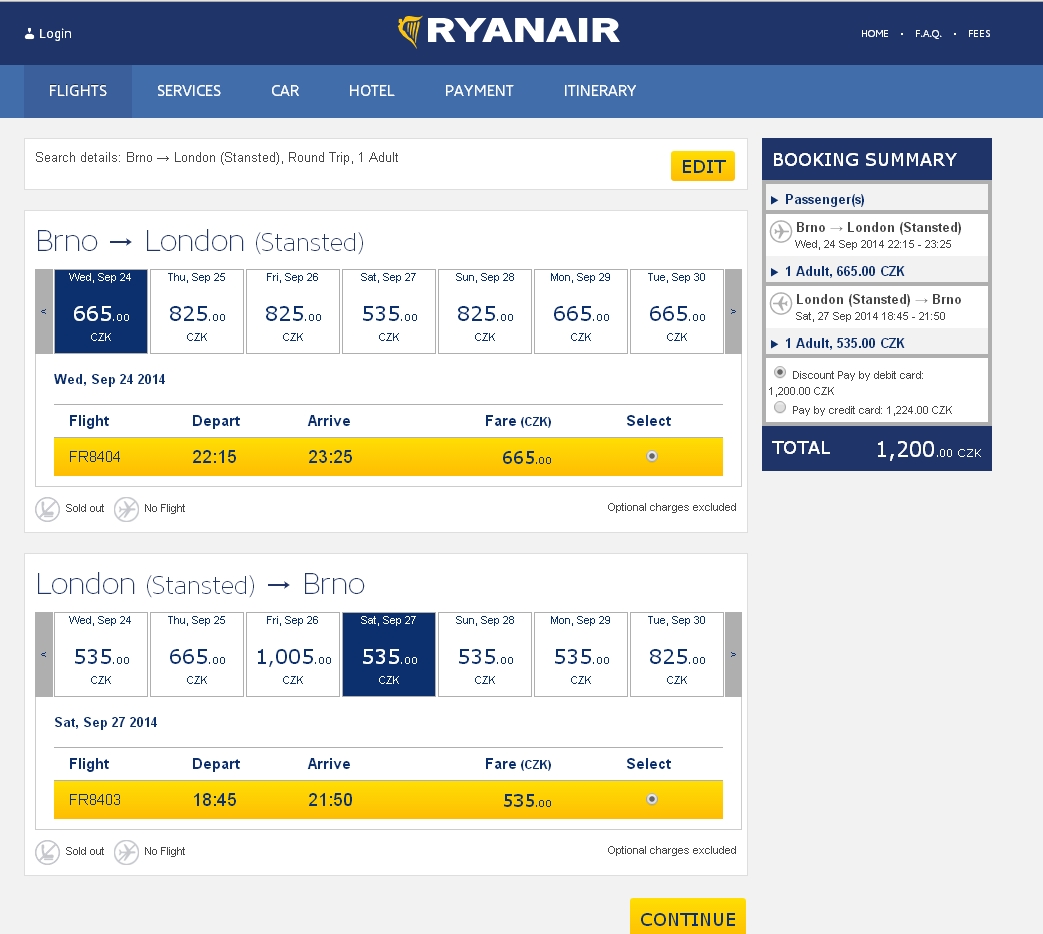The width and height of the screenshot is (1043, 934).
Task: Select outbound Sun, Sep 28 fare 825.00
Action: (x=485, y=311)
